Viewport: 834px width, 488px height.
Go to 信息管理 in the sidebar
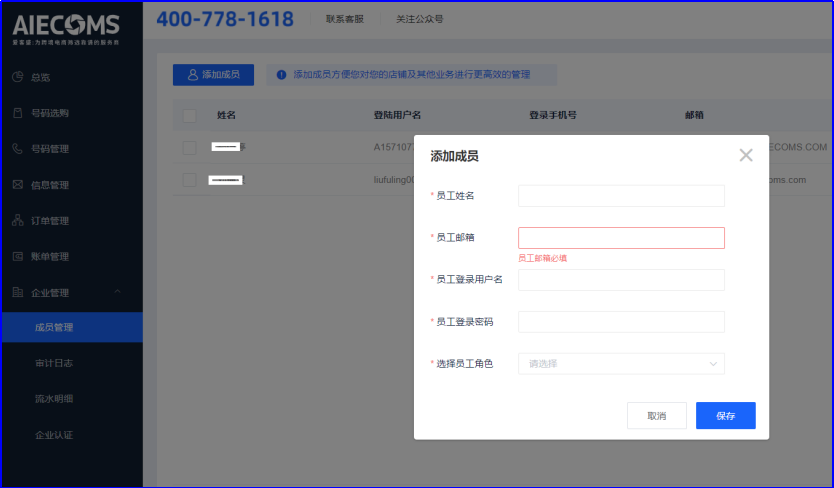click(x=50, y=185)
